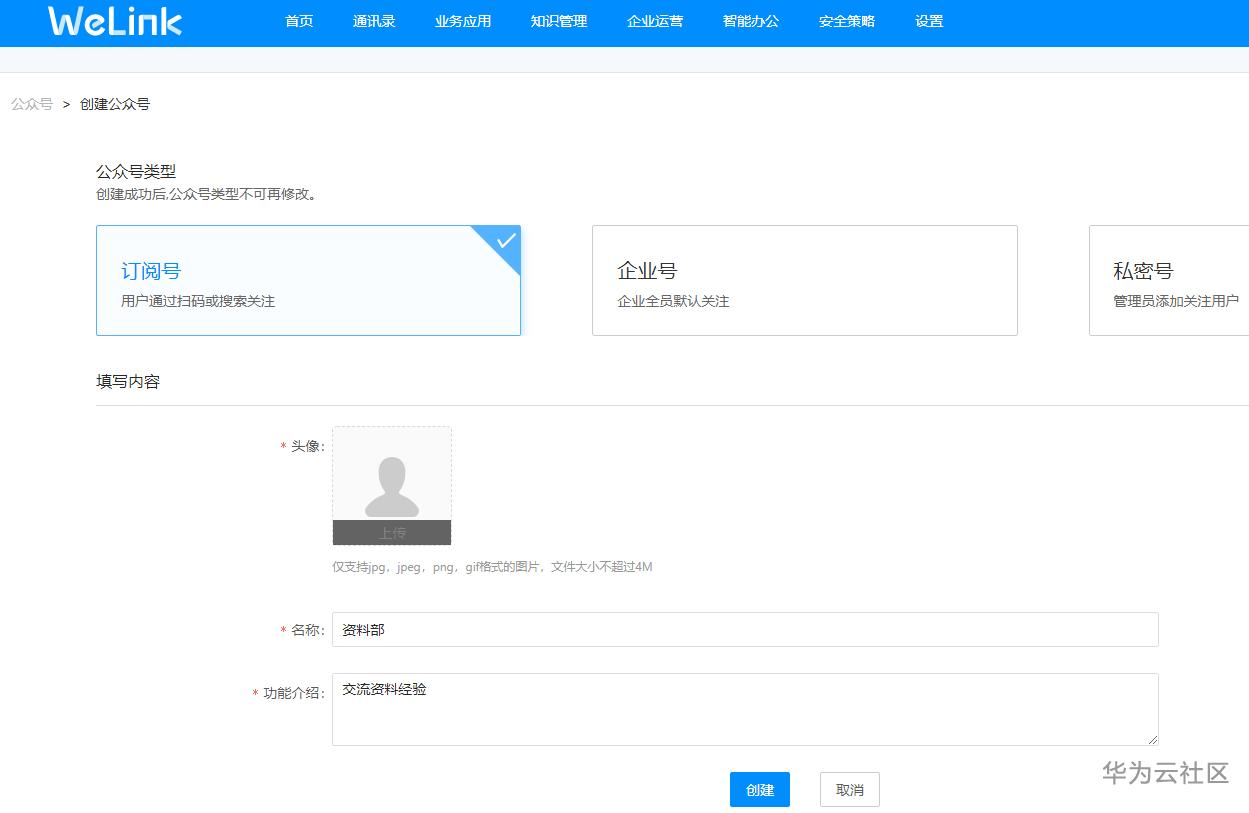Click the 填写内容 section heading
This screenshot has width=1249, height=813.
(128, 381)
